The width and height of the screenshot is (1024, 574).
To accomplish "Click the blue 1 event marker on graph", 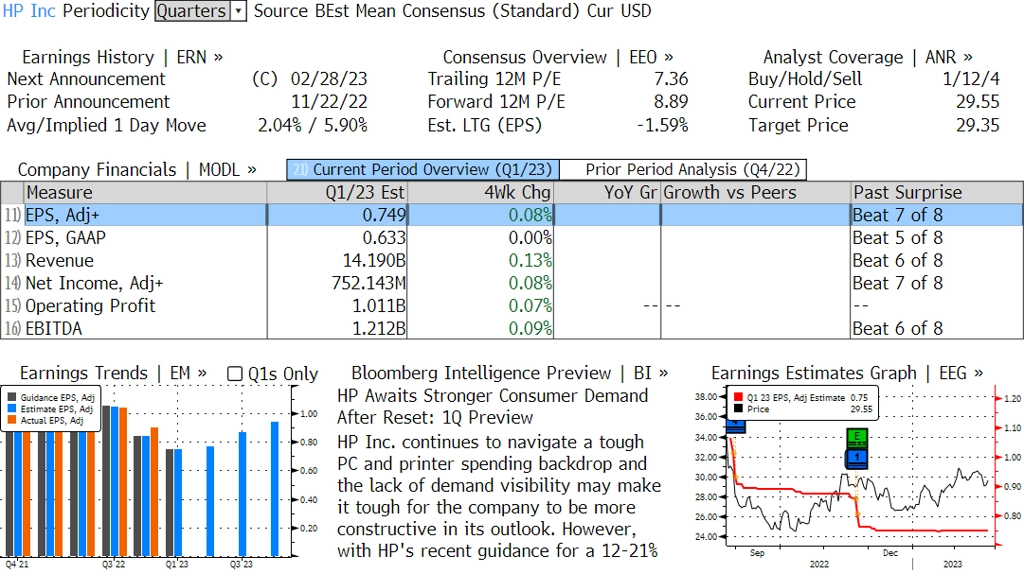I will (x=857, y=458).
